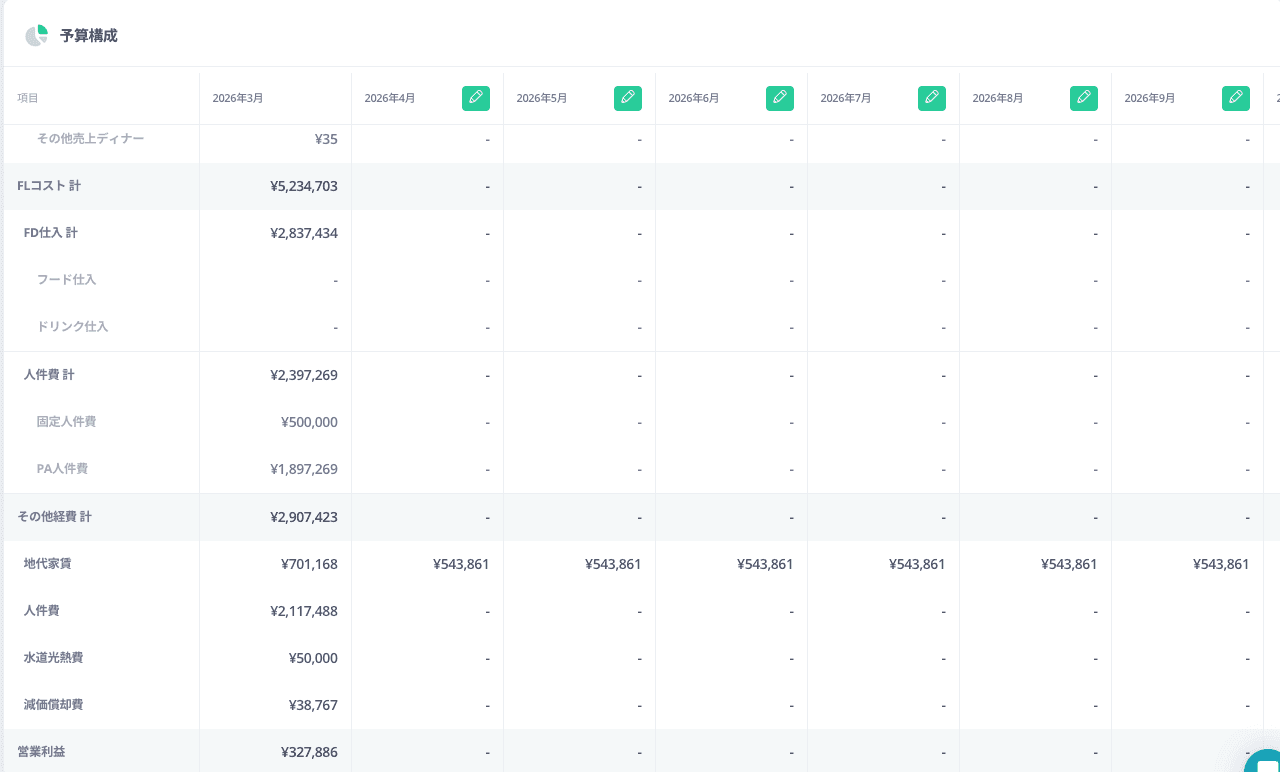Click the edit pencil icon for 2026年5月
The image size is (1280, 772).
click(628, 98)
